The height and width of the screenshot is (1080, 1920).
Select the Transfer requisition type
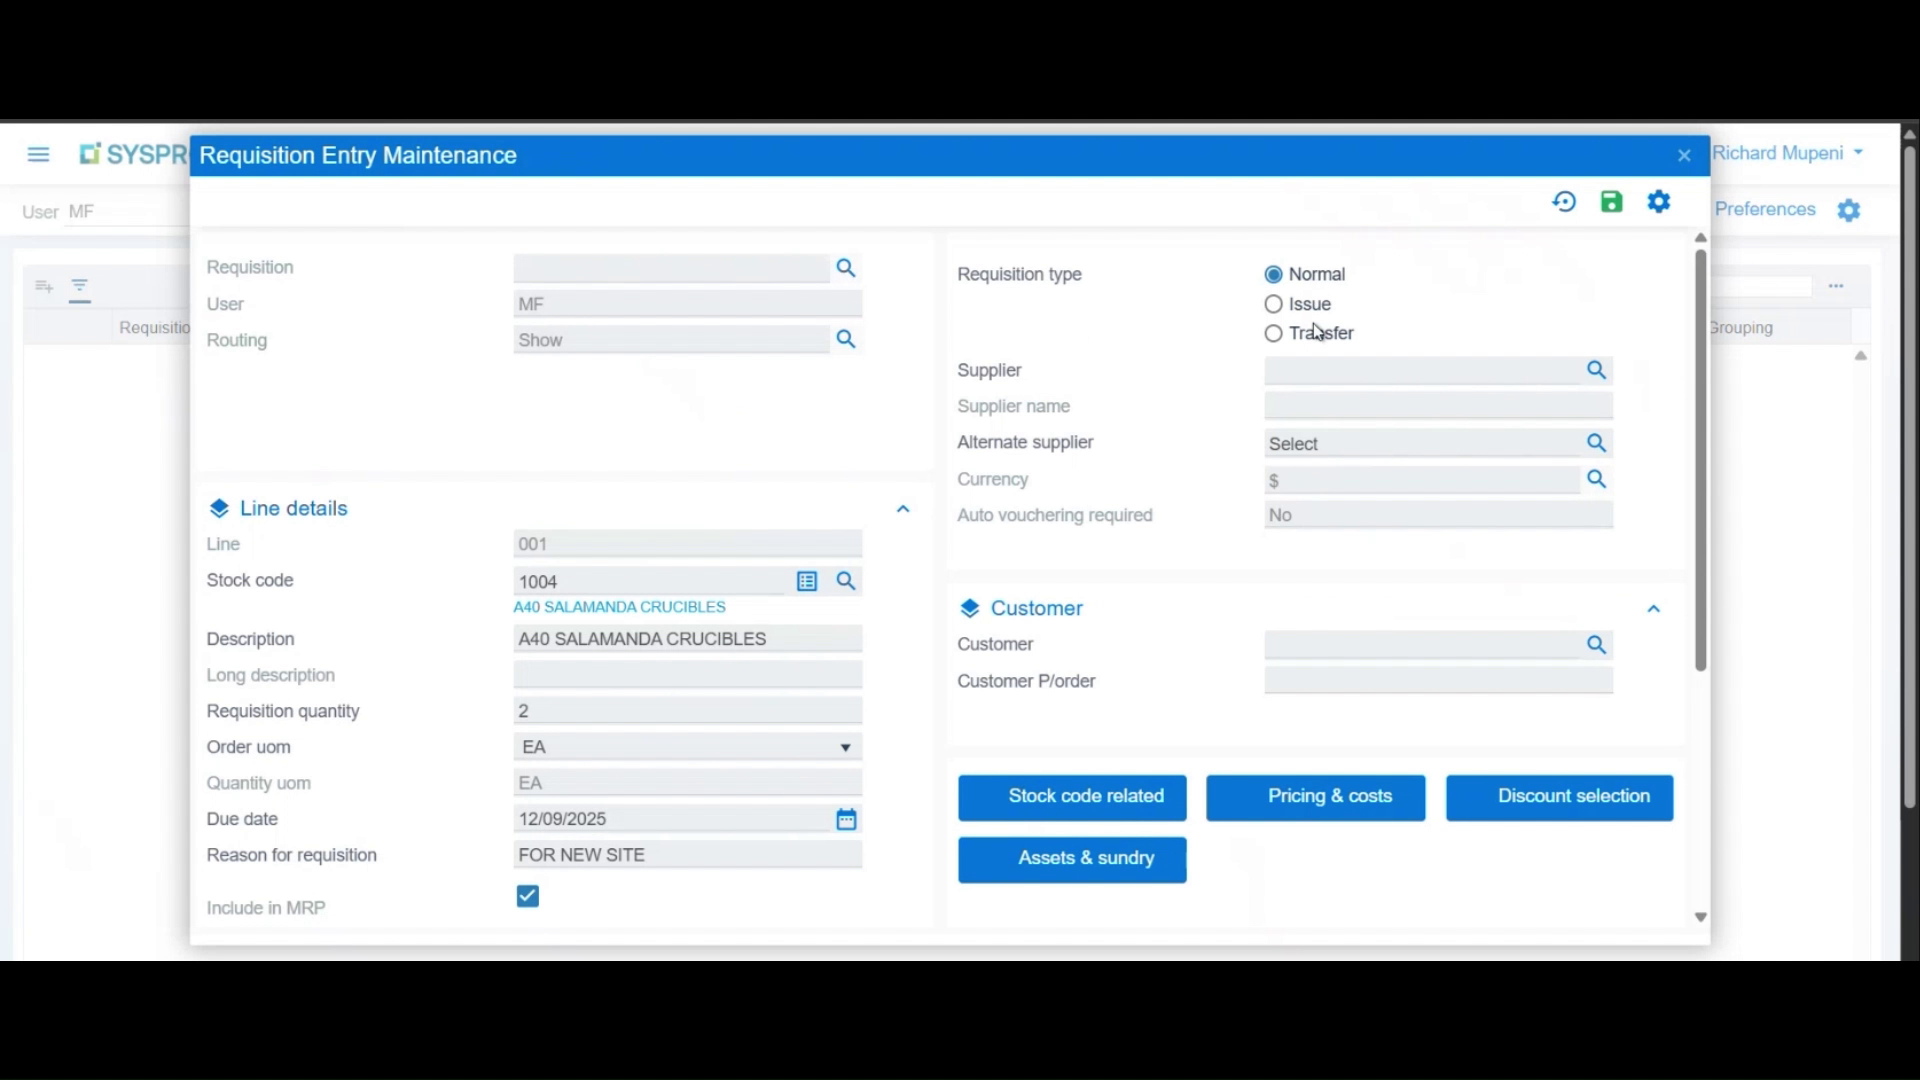pyautogui.click(x=1273, y=333)
